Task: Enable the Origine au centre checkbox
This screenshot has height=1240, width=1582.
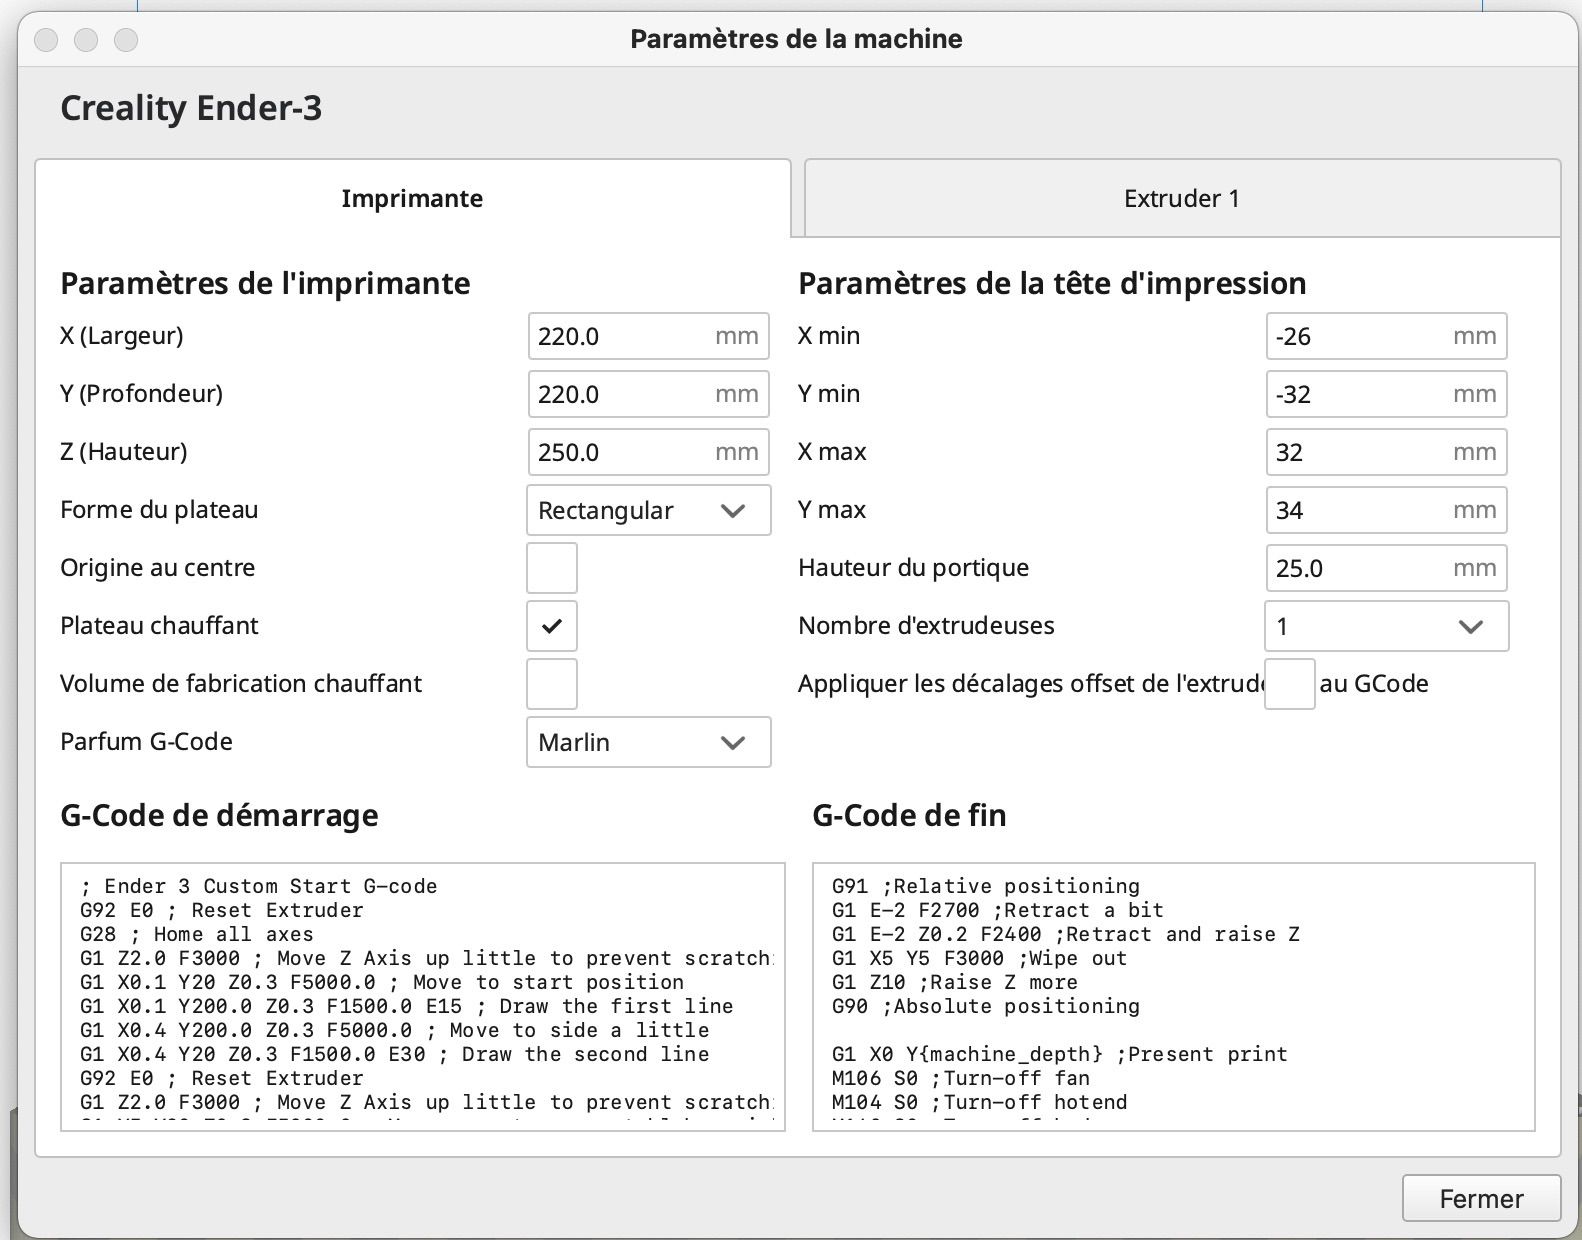Action: point(552,568)
